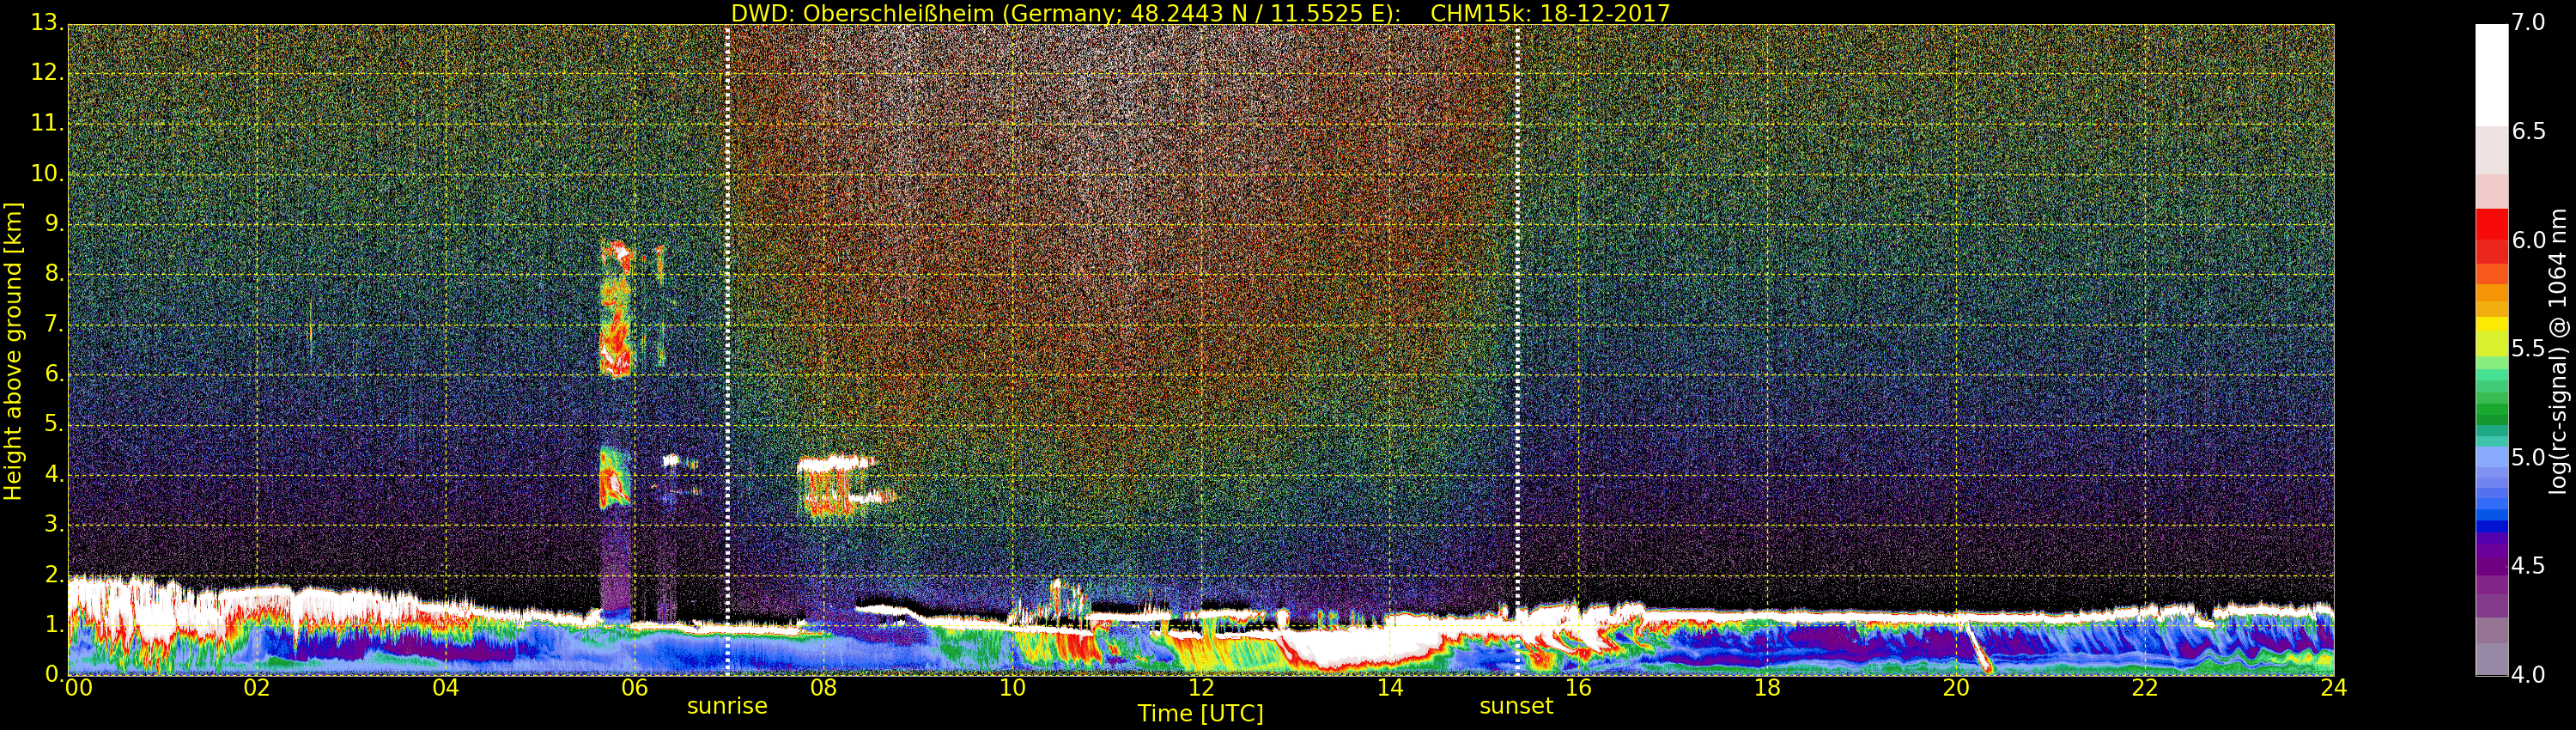Click the time tick label '02'
Viewport: 2576px width, 730px height.
pyautogui.click(x=257, y=688)
